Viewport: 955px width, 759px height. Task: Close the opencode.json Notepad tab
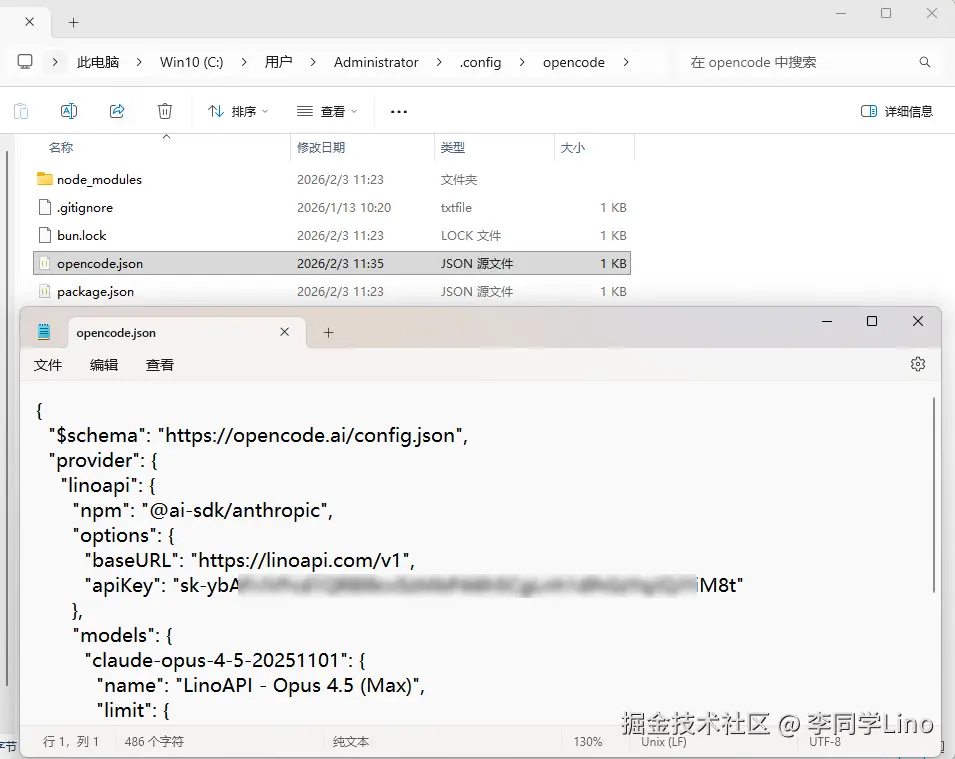(x=284, y=332)
